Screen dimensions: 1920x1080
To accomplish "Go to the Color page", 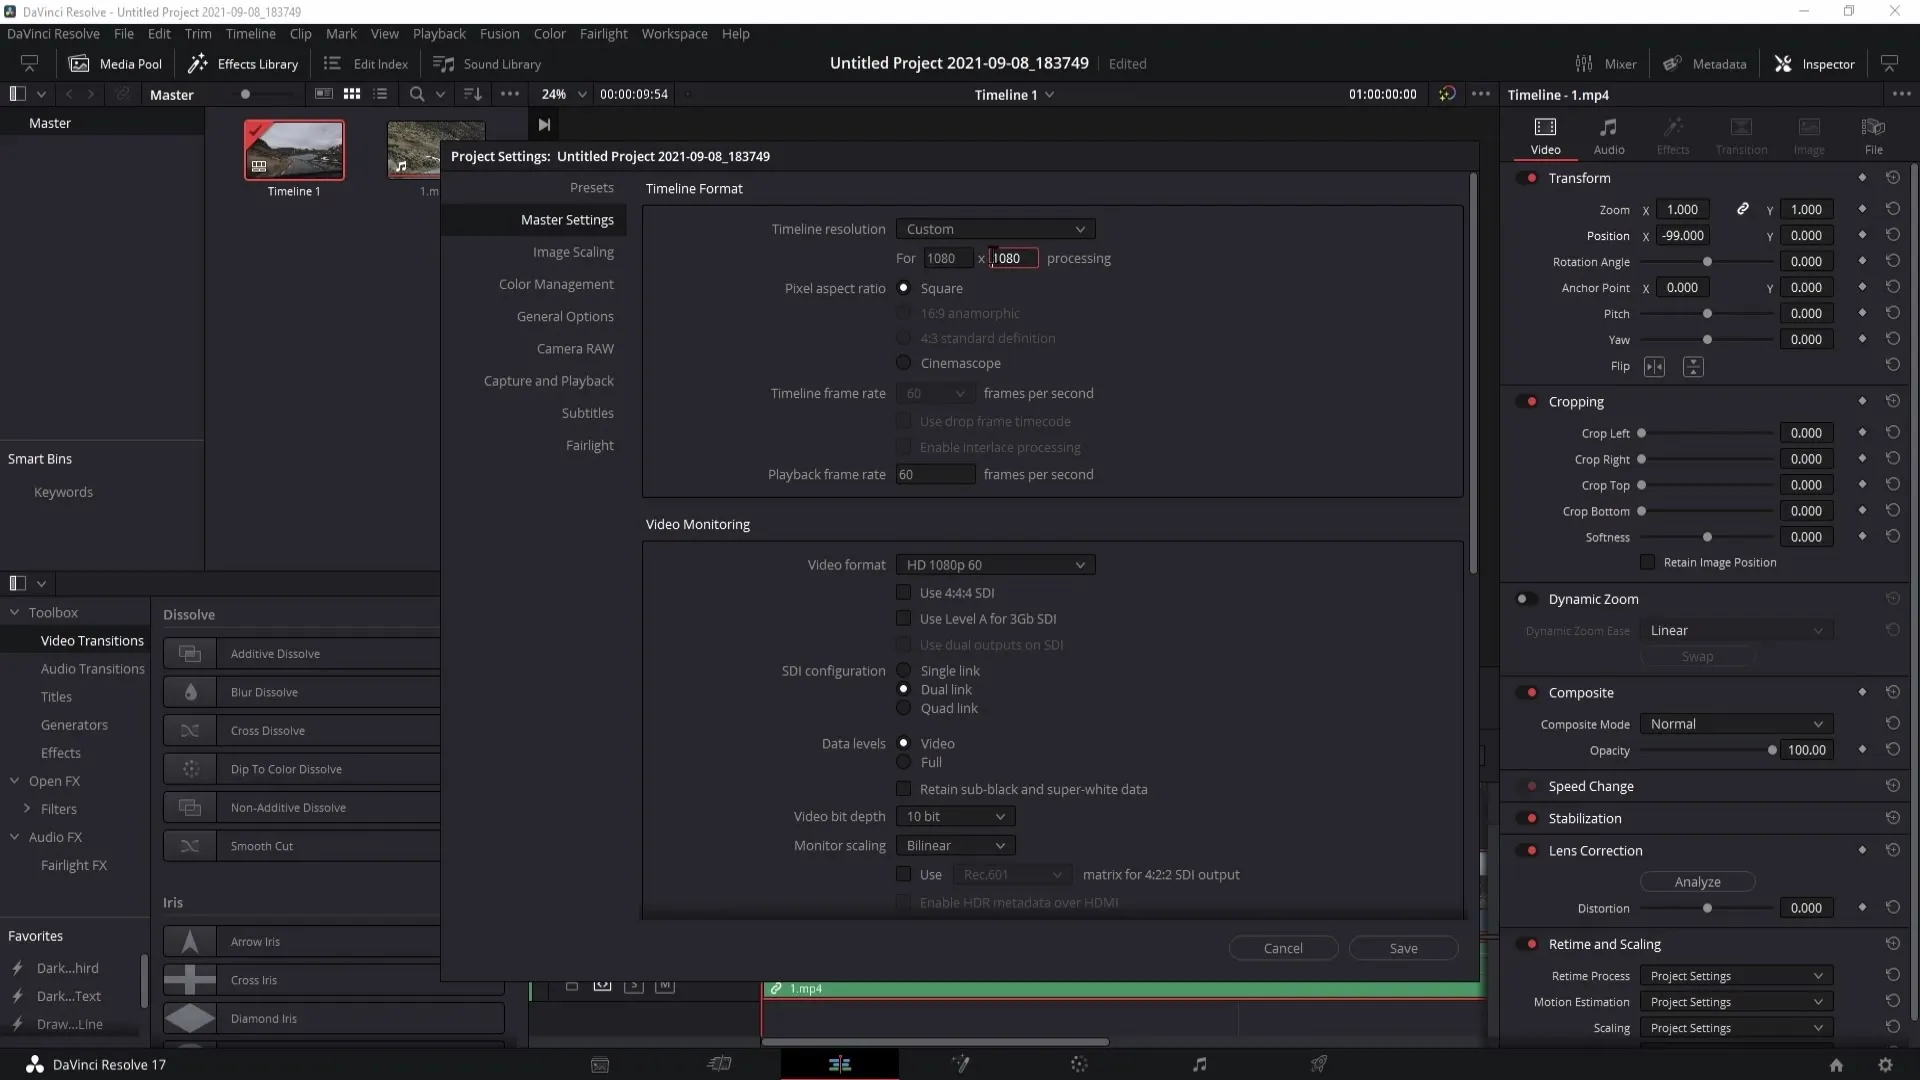I will coord(1079,1065).
